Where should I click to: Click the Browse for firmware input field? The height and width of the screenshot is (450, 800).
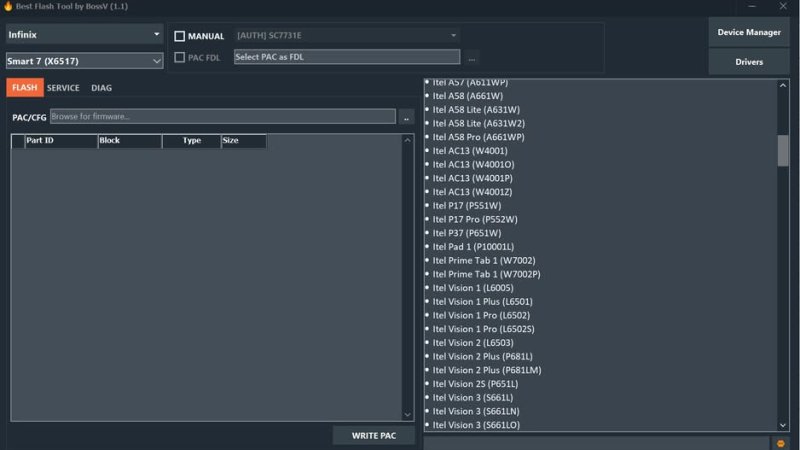coord(222,117)
